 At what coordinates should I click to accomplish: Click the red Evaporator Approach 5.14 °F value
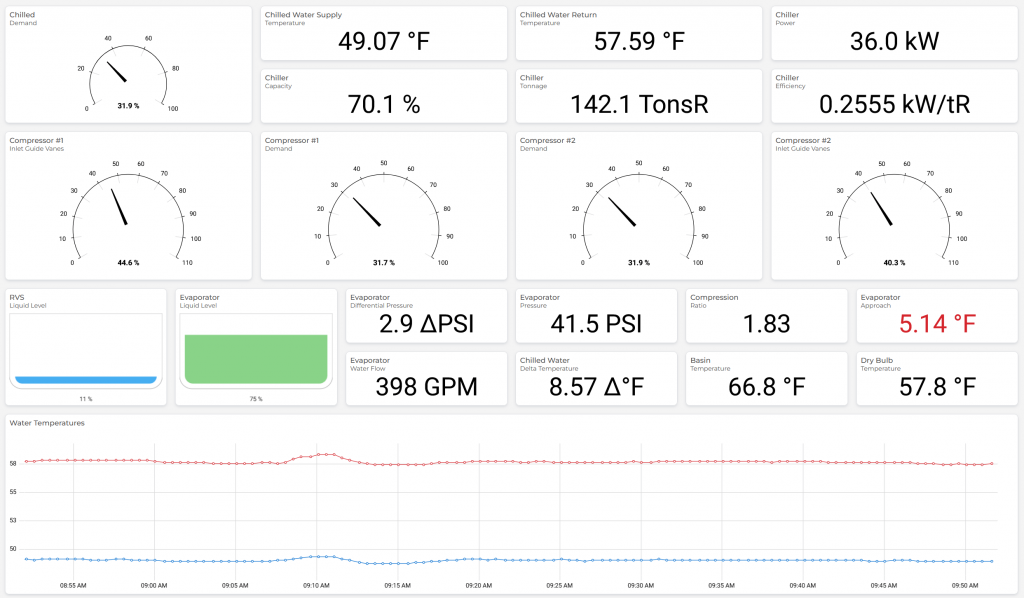click(x=936, y=324)
